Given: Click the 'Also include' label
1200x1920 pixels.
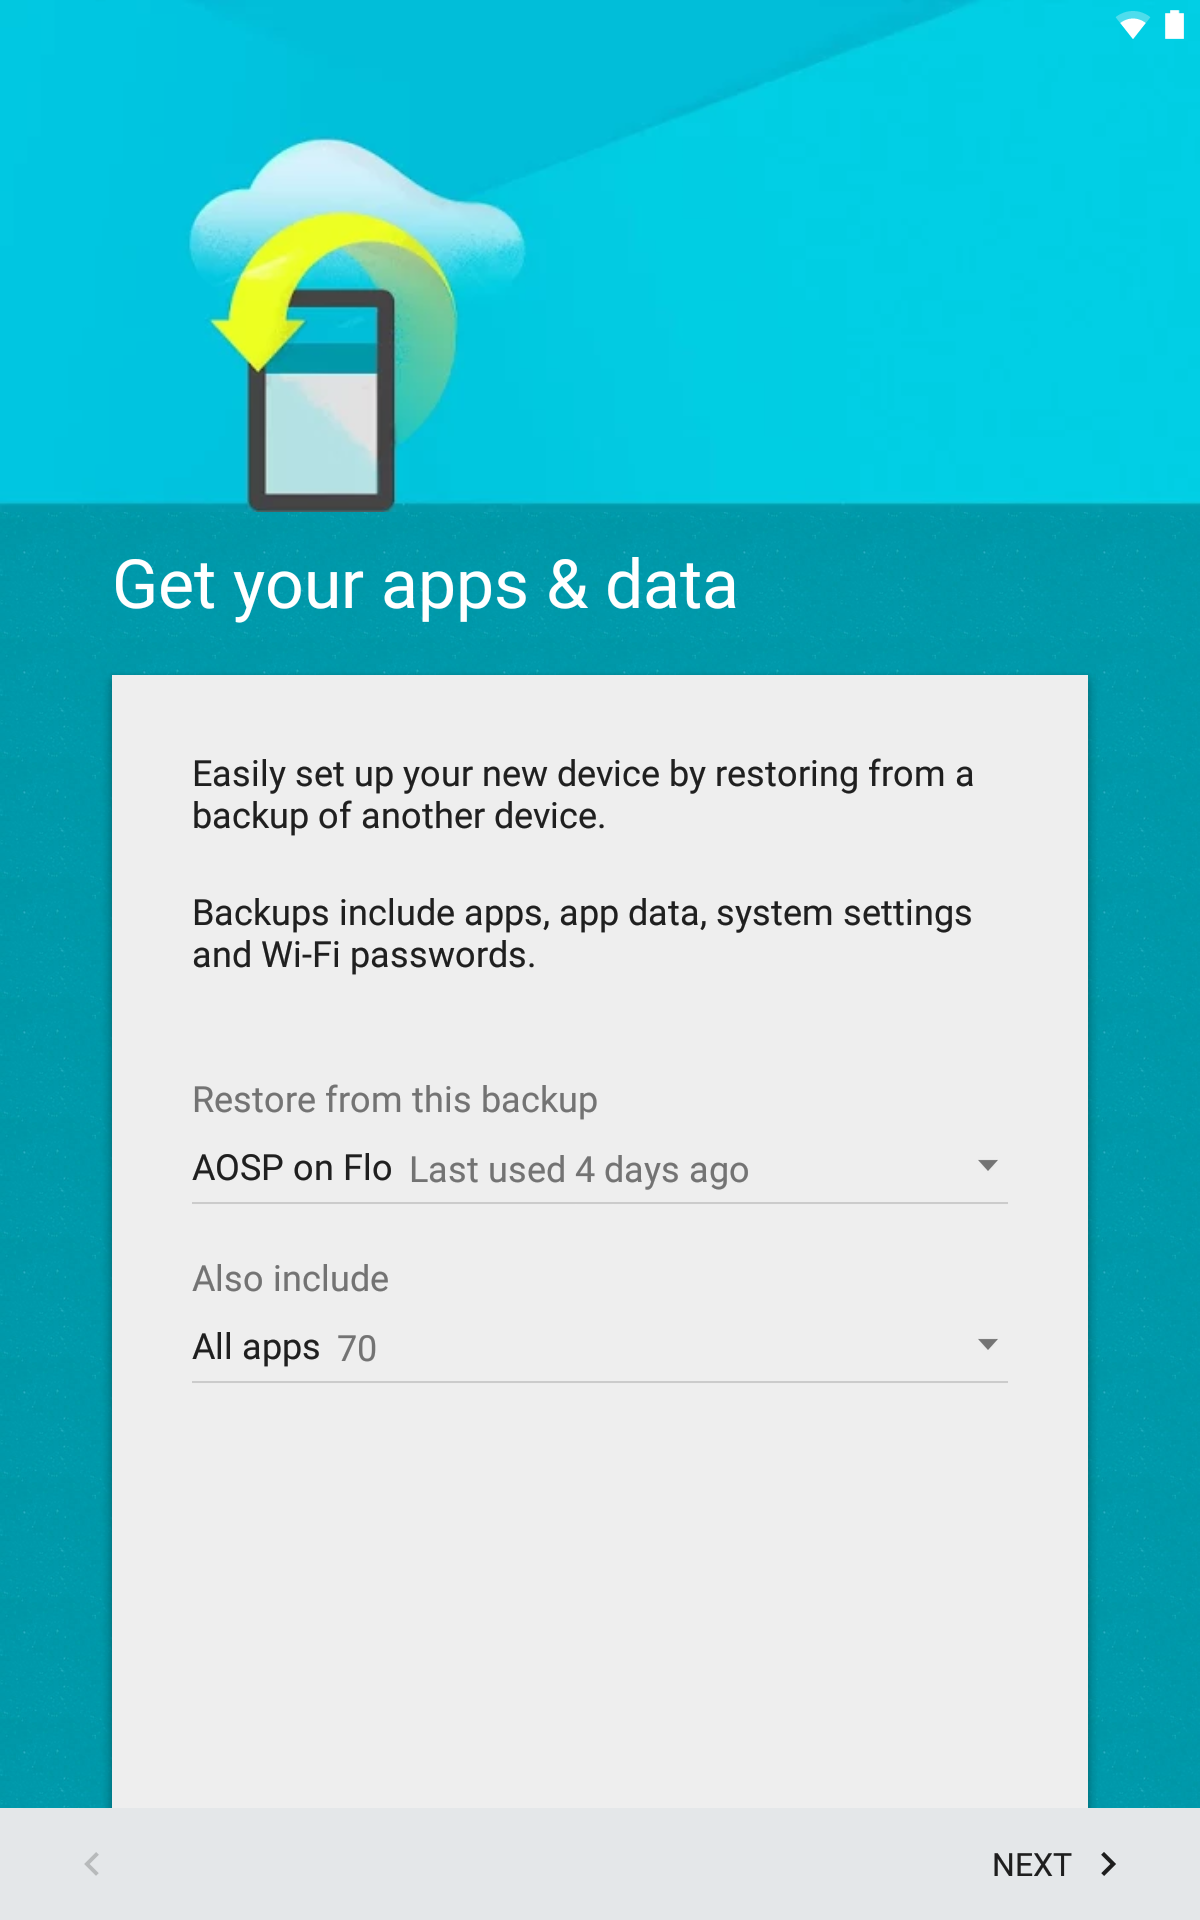Looking at the screenshot, I should tap(291, 1279).
